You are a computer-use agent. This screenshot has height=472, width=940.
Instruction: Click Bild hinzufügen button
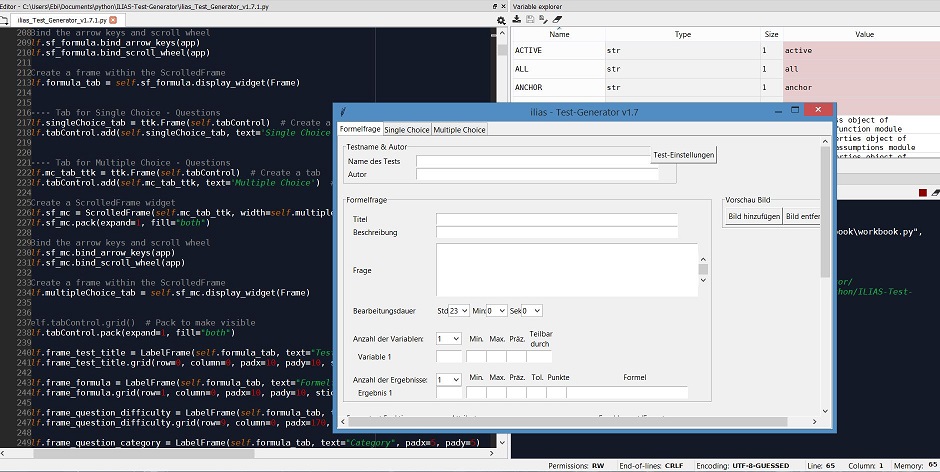coord(754,217)
